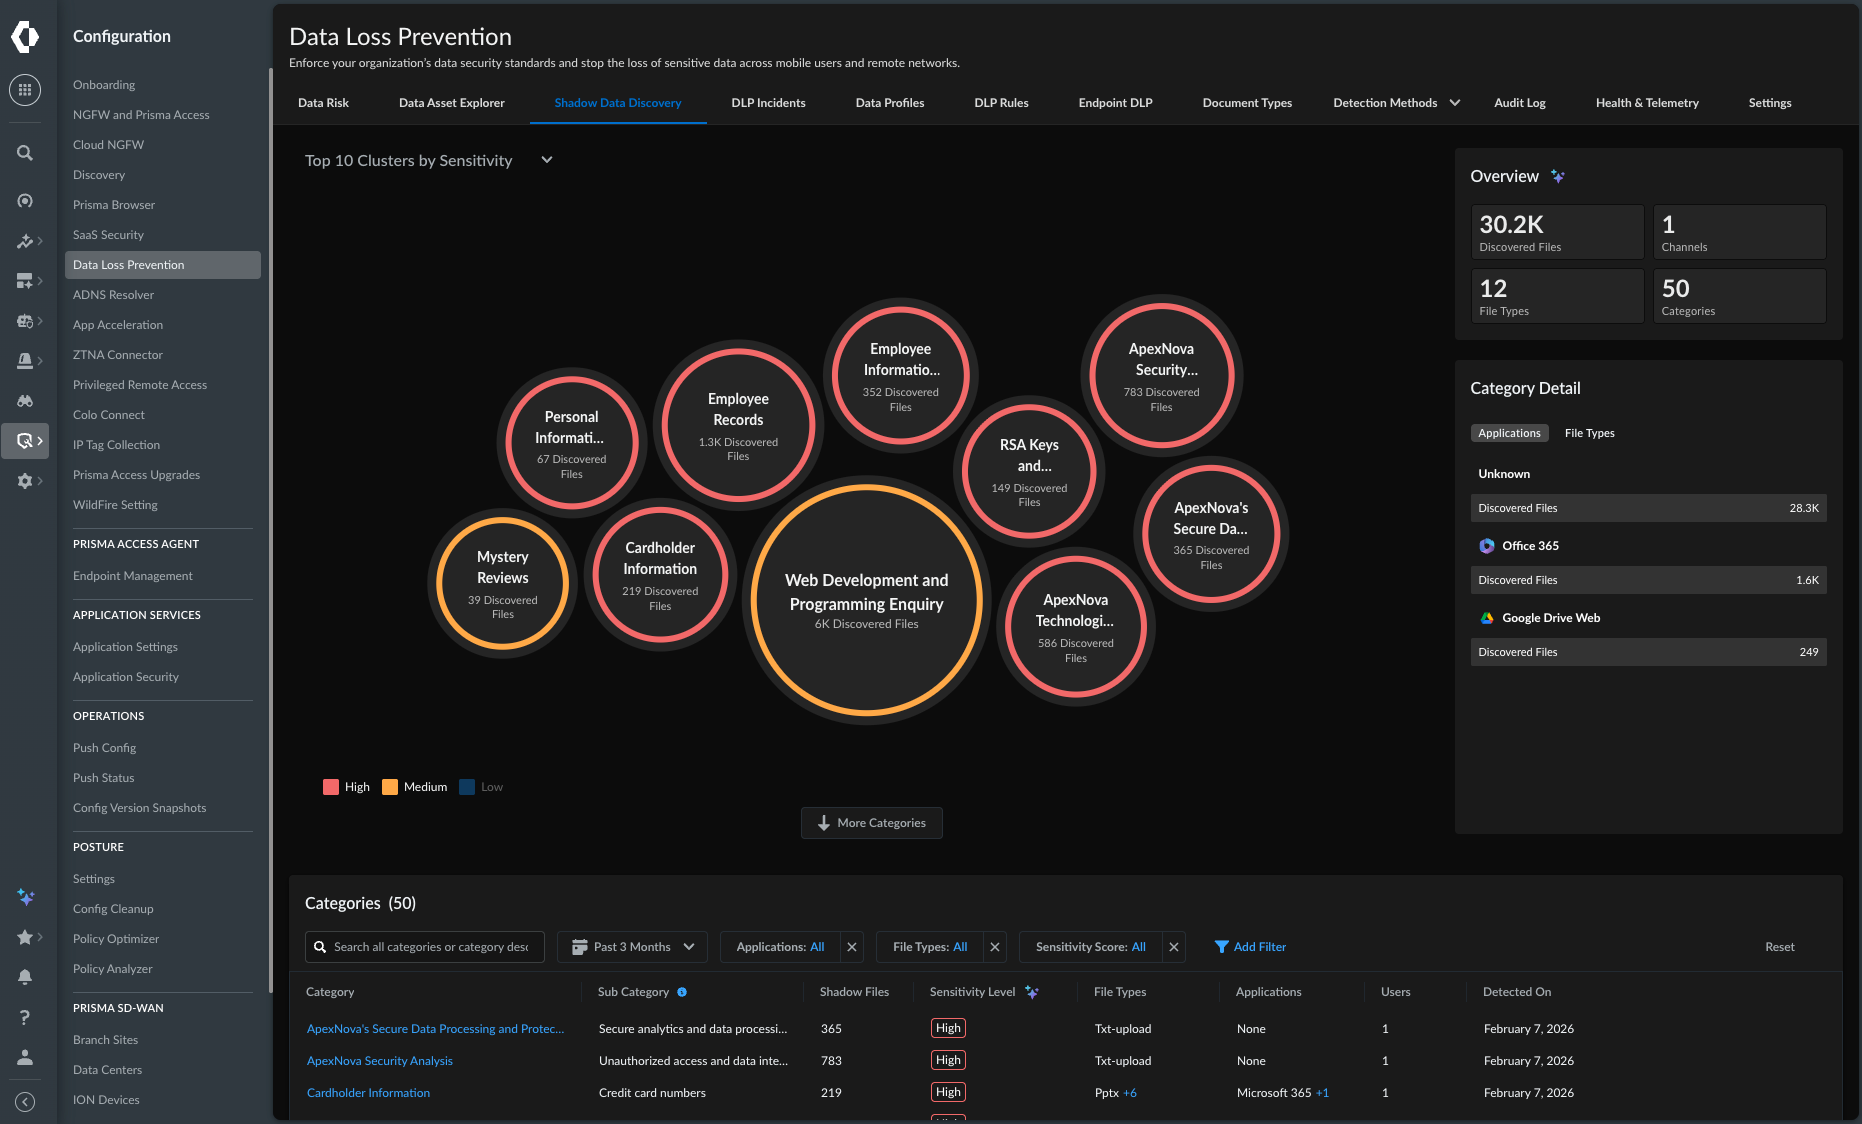Open the search magnifier in sidebar rail
Screen dimensions: 1862x1124
[x=25, y=153]
